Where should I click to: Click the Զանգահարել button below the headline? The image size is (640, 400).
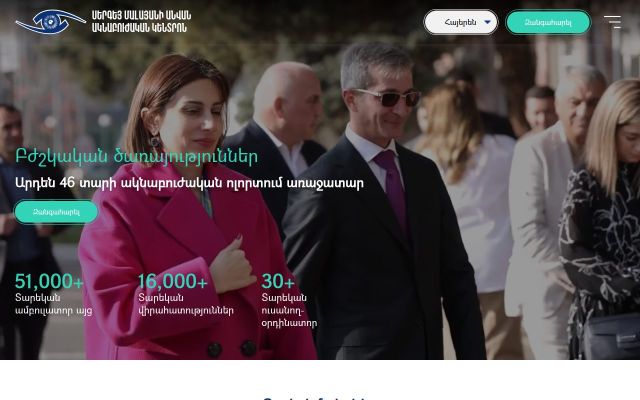56,212
